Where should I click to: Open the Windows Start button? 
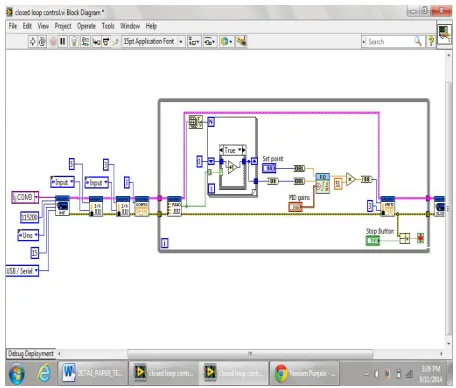pyautogui.click(x=16, y=373)
